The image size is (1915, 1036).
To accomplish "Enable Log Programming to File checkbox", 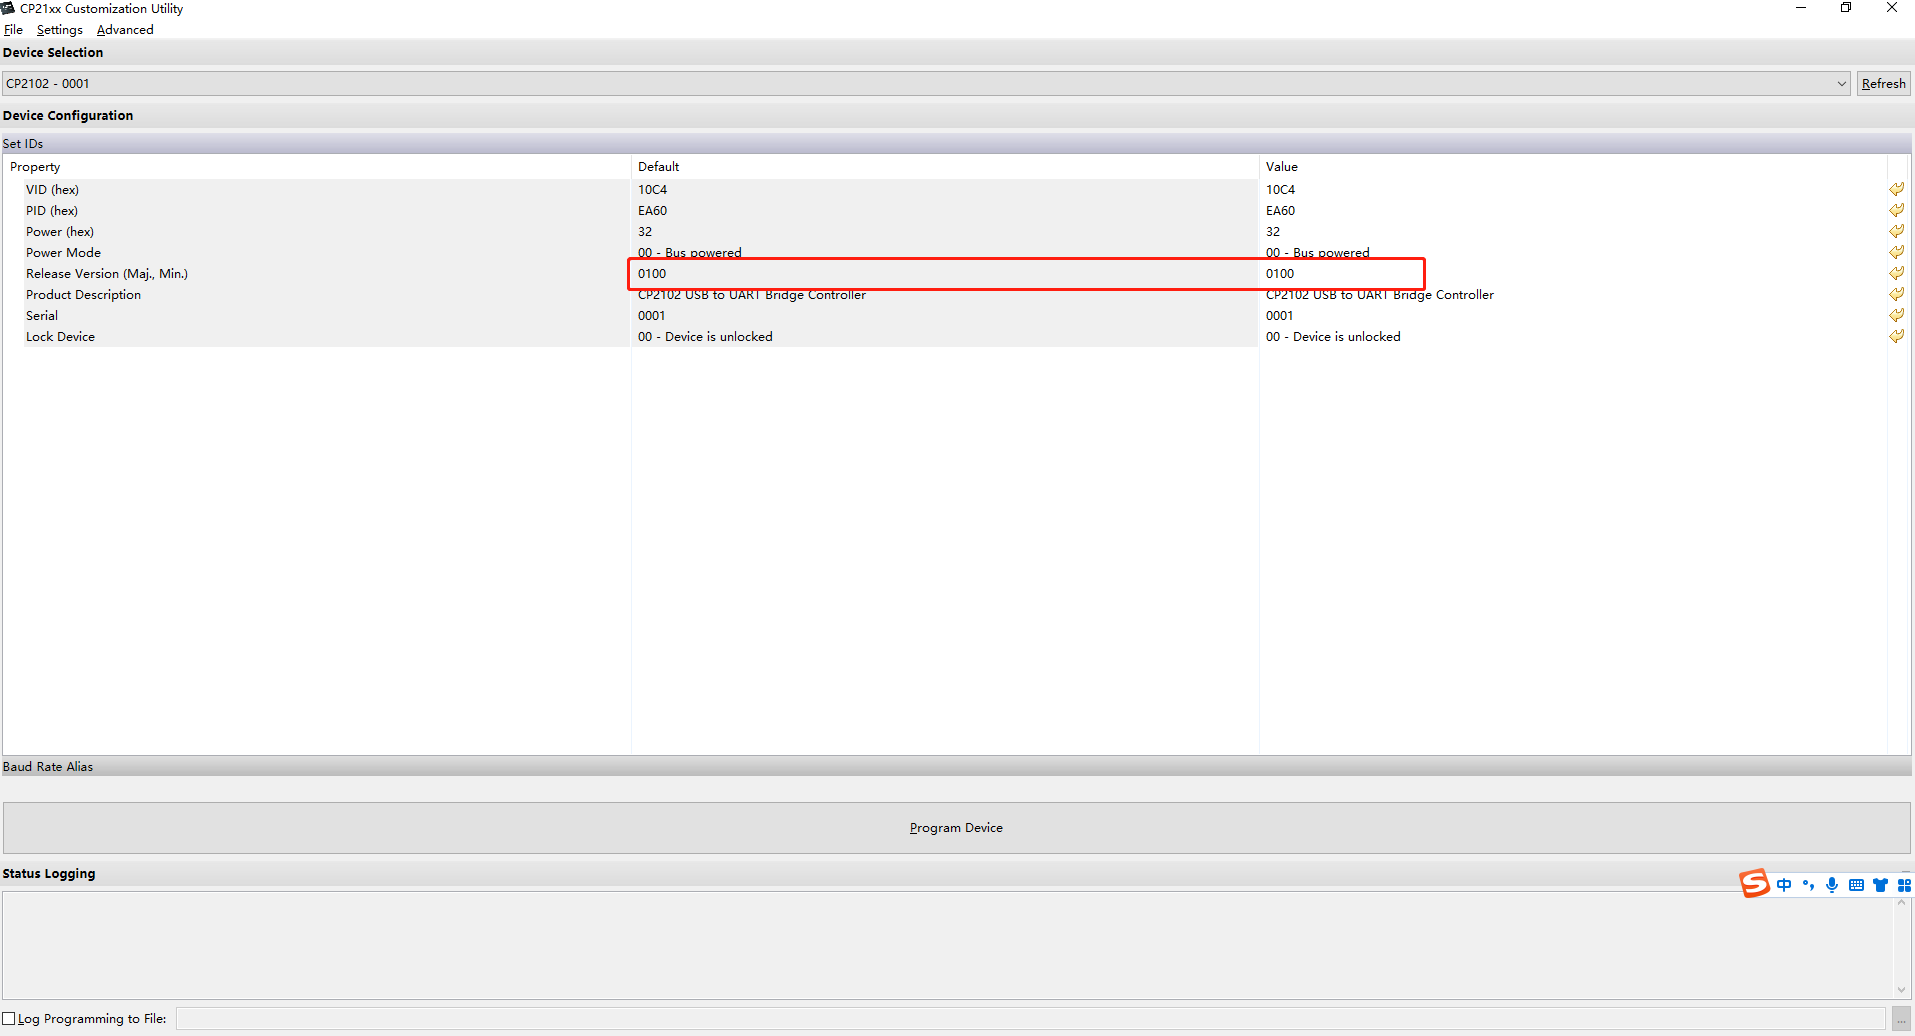I will pos(9,1019).
